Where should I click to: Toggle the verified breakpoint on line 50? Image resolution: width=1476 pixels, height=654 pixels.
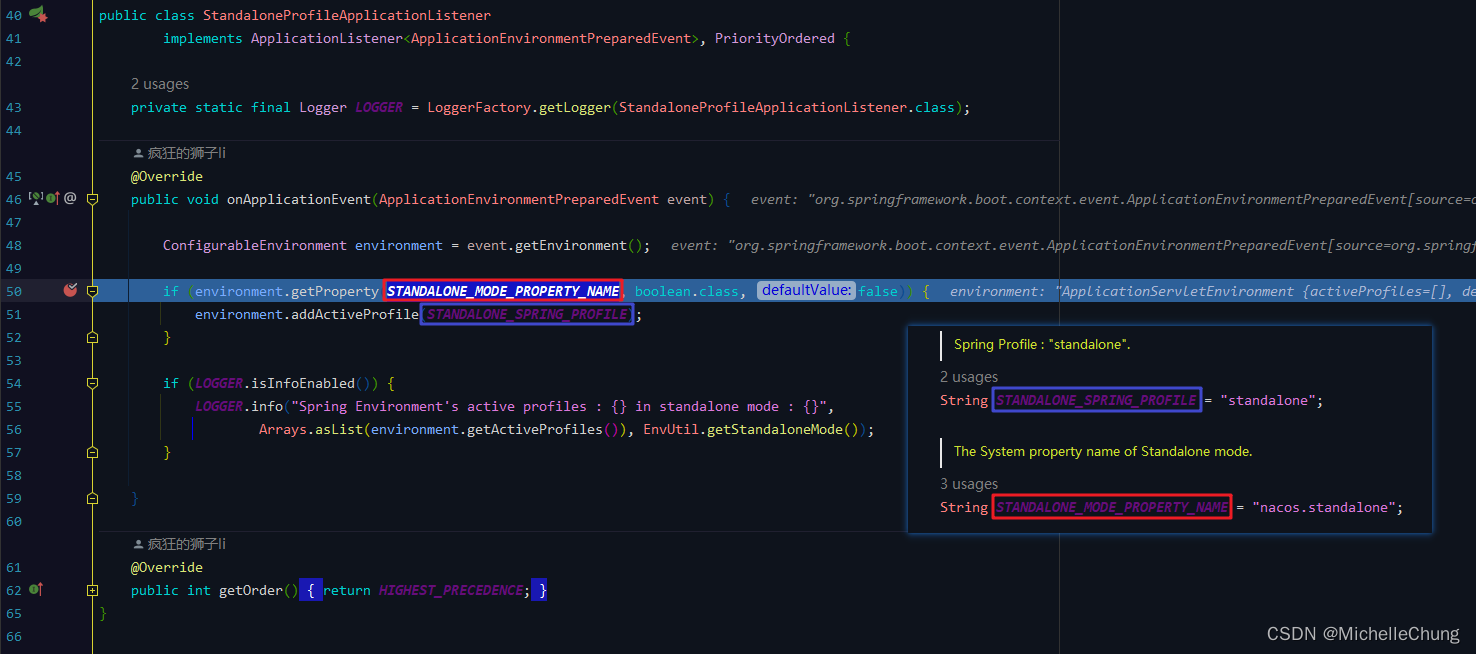click(x=70, y=291)
